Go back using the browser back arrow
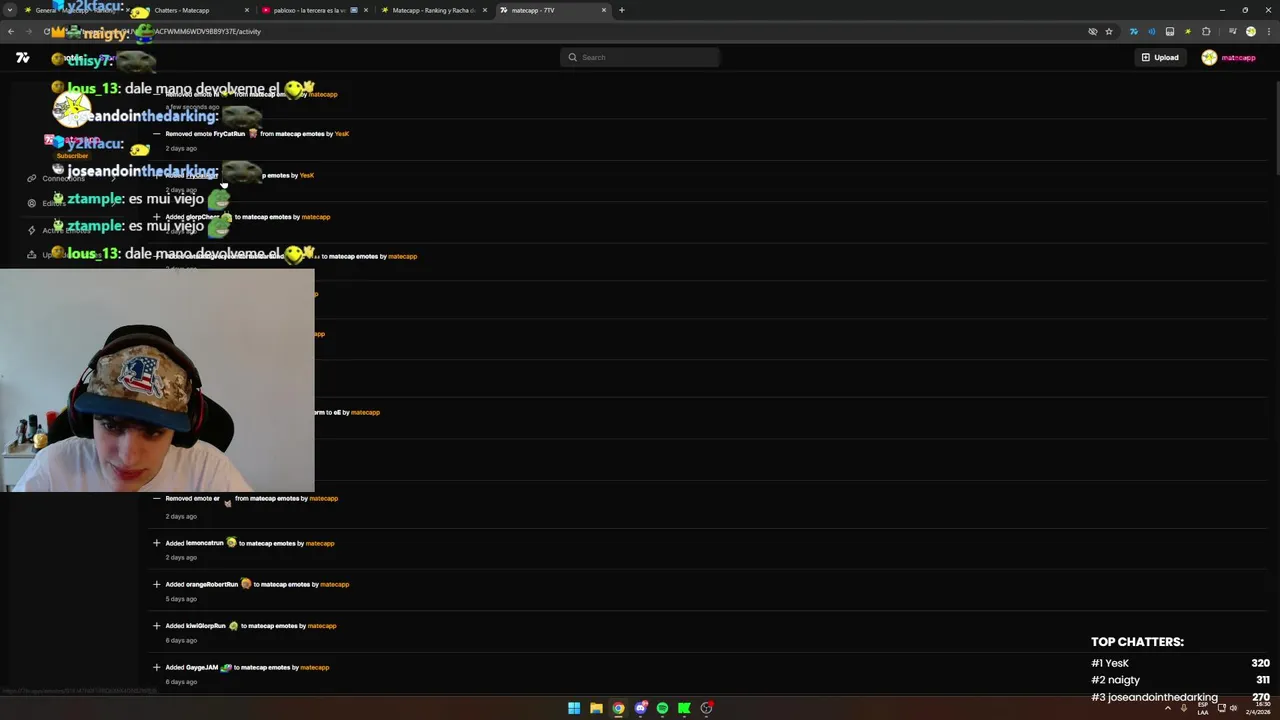Screen dimensions: 1280x720 tap(11, 31)
